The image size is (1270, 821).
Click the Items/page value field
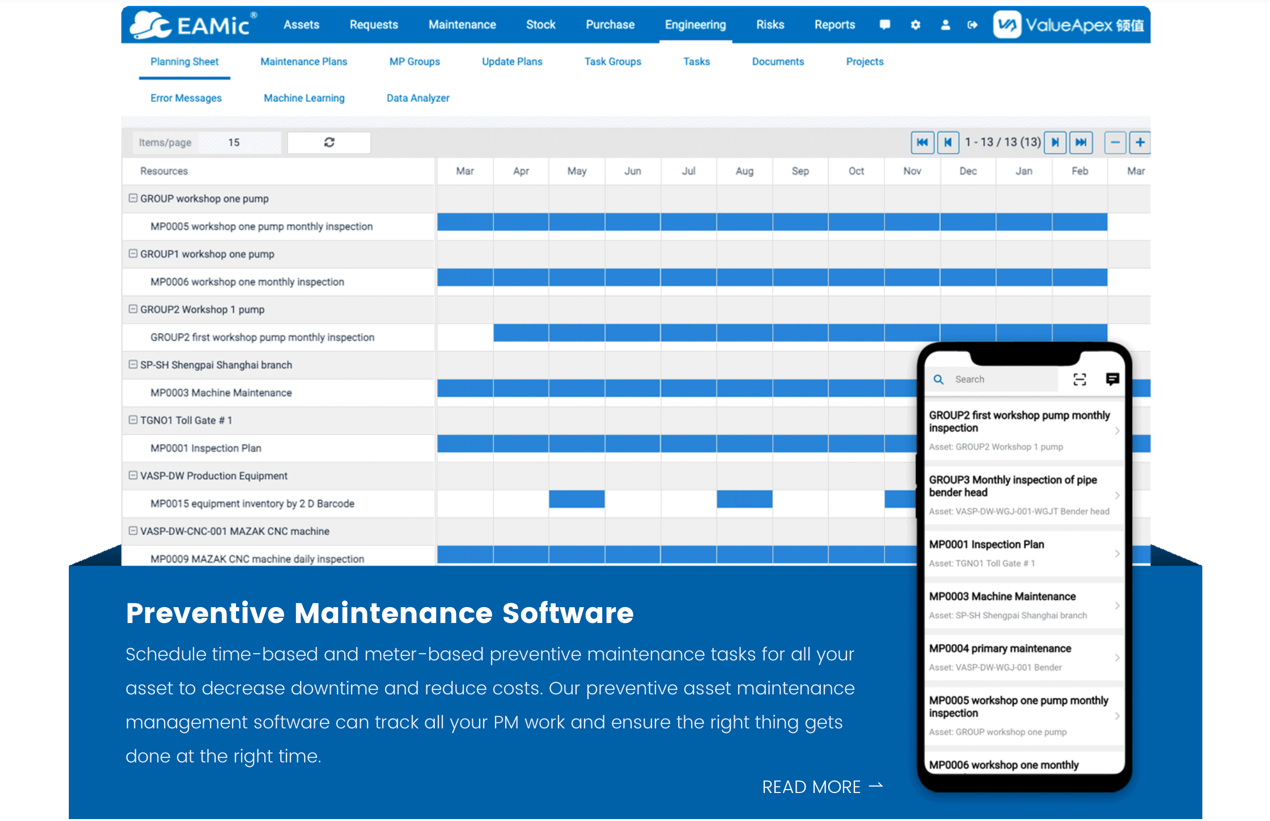point(240,143)
